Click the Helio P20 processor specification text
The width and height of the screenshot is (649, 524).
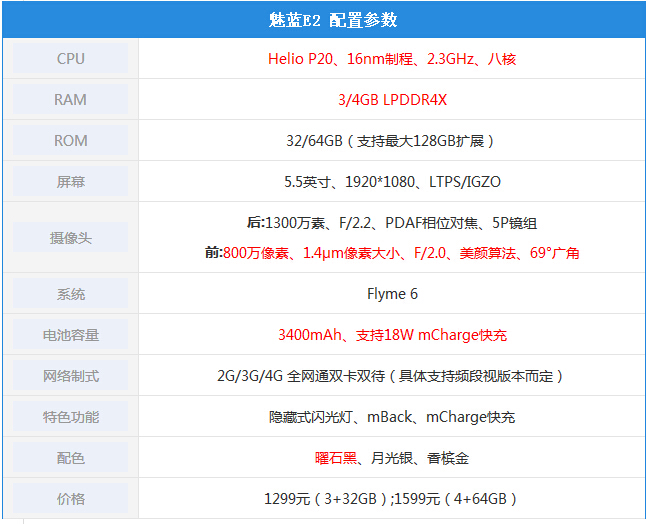pos(392,59)
